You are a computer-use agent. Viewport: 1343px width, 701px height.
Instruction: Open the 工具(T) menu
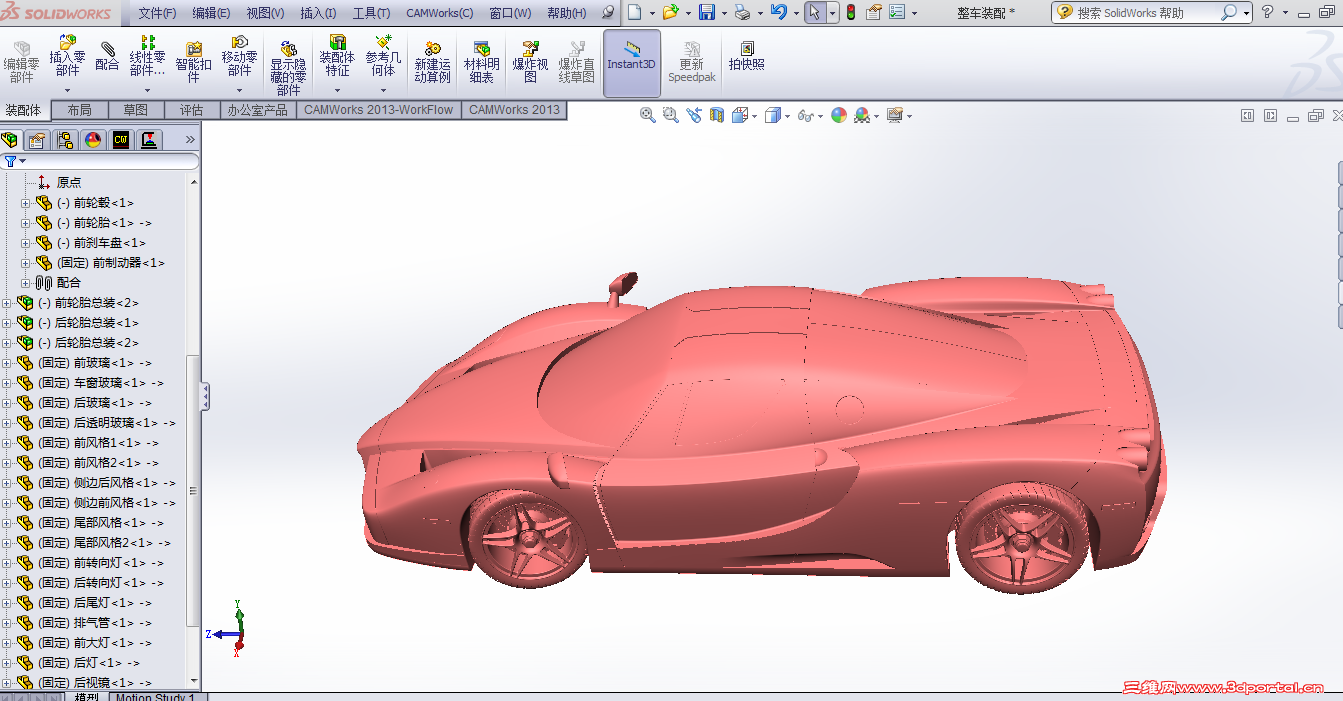(x=371, y=13)
